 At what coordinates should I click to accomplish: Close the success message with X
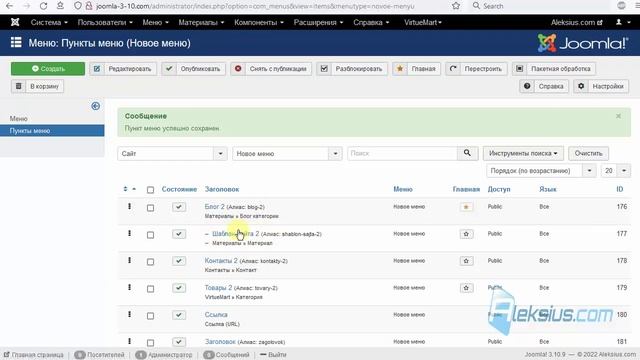coord(618,116)
